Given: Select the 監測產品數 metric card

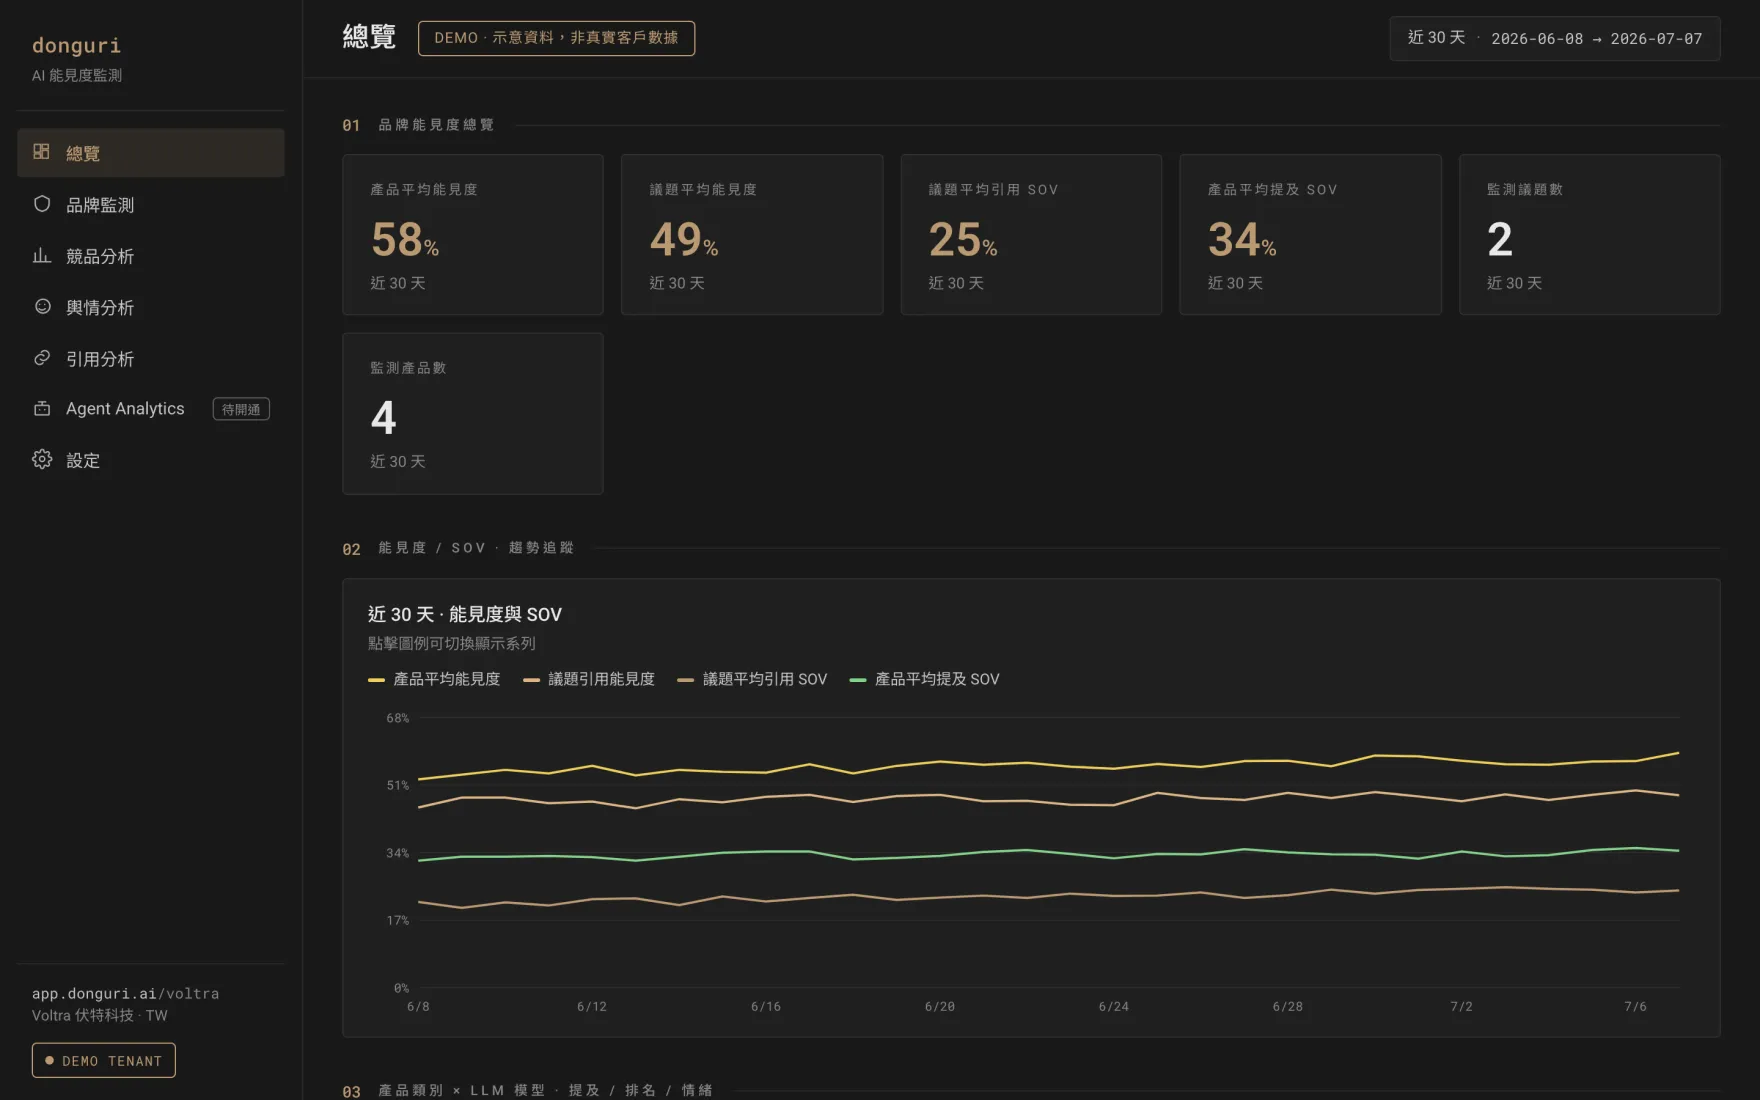Looking at the screenshot, I should [473, 413].
